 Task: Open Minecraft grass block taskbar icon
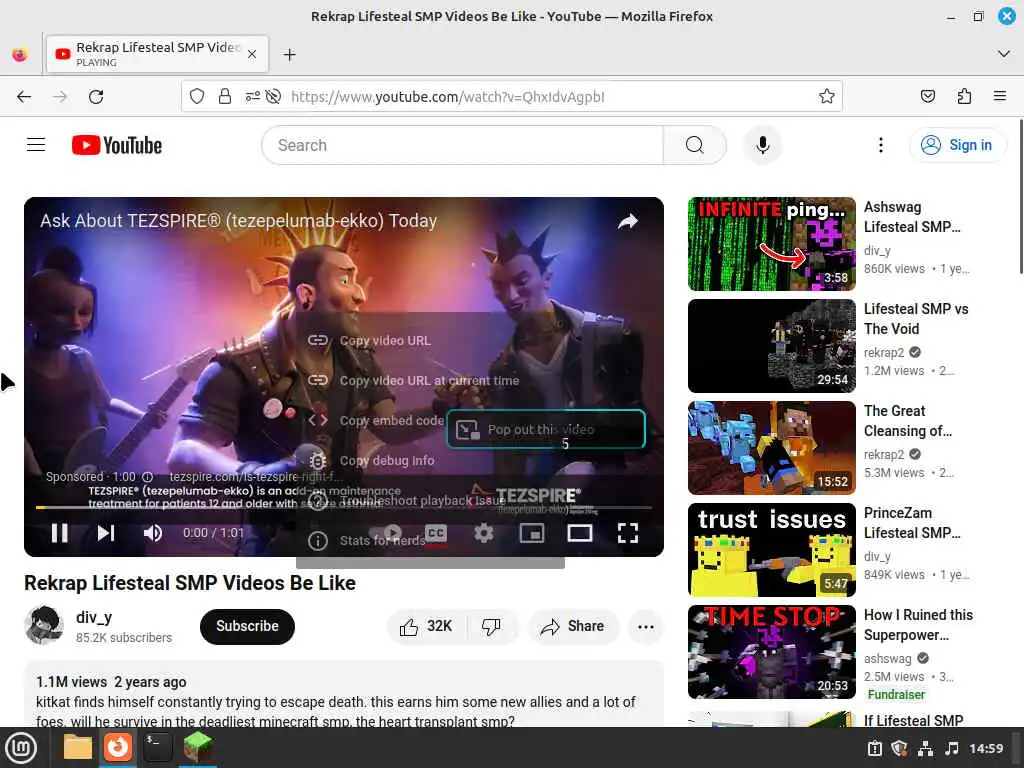(197, 747)
